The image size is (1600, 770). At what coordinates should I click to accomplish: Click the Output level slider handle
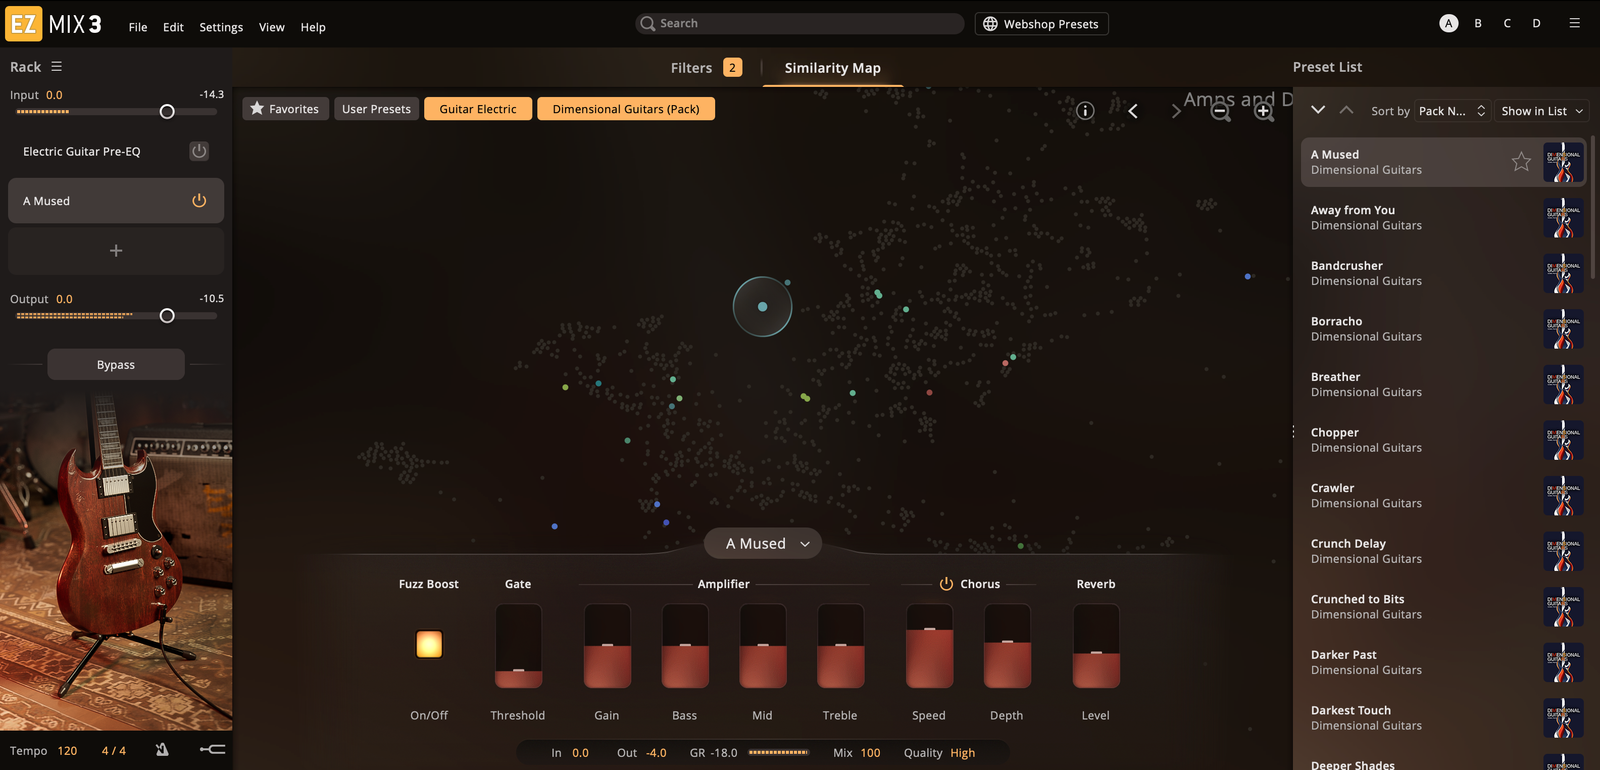[167, 316]
